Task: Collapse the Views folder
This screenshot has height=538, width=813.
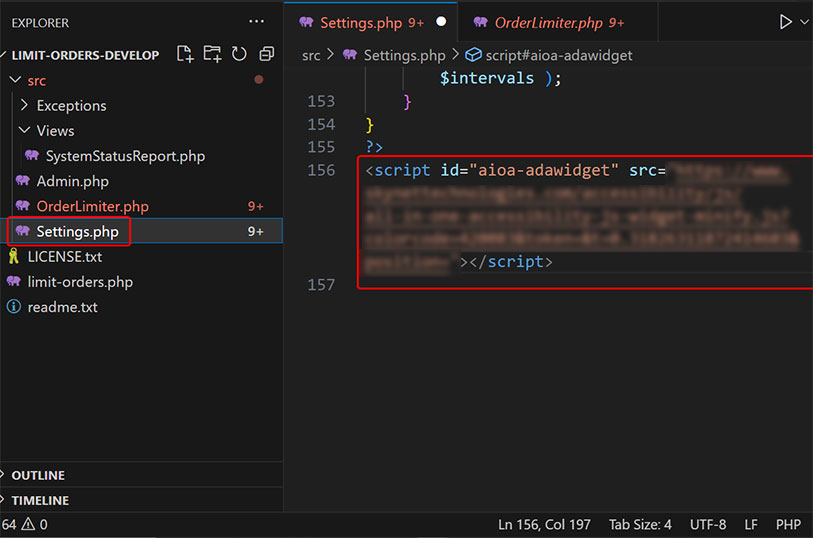Action: point(55,130)
